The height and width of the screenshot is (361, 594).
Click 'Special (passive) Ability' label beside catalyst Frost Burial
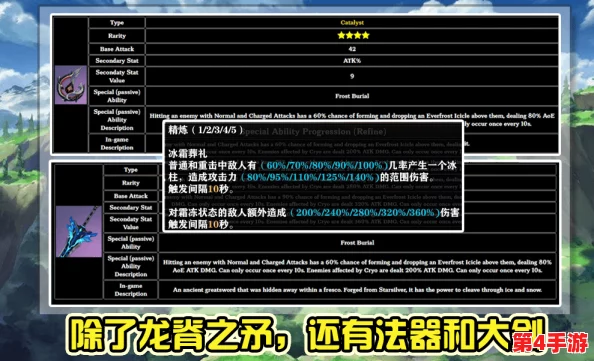[x=117, y=96]
